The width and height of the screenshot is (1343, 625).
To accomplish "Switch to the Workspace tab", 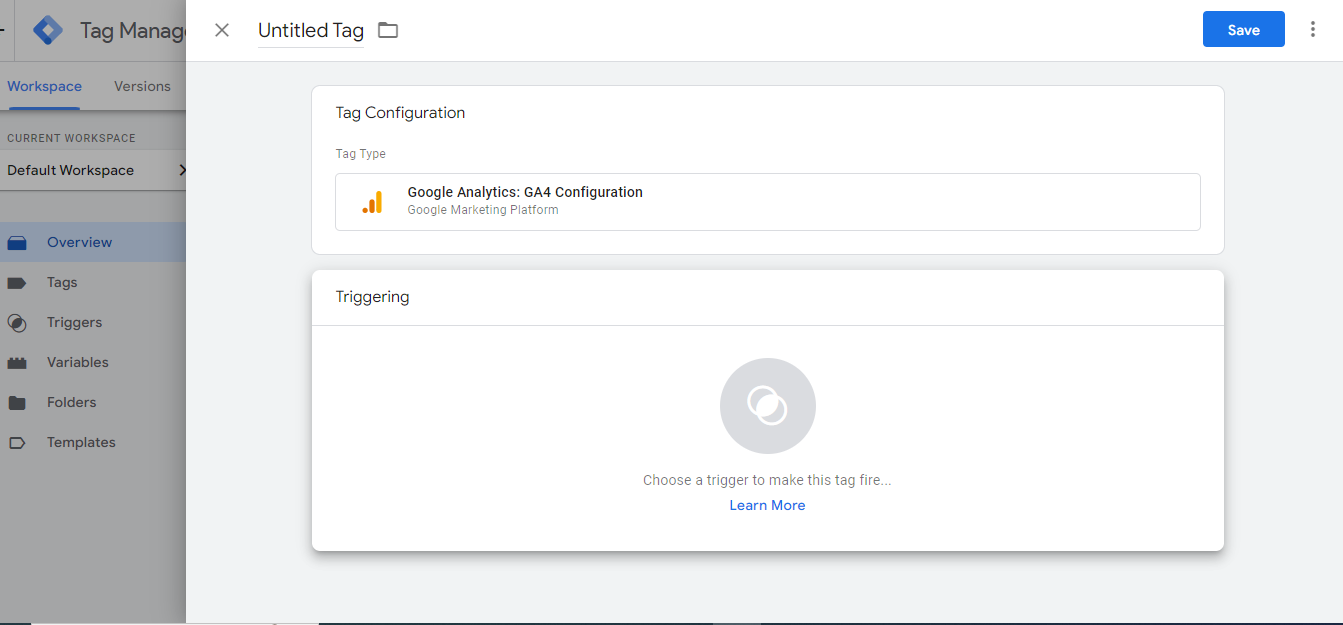I will [44, 86].
